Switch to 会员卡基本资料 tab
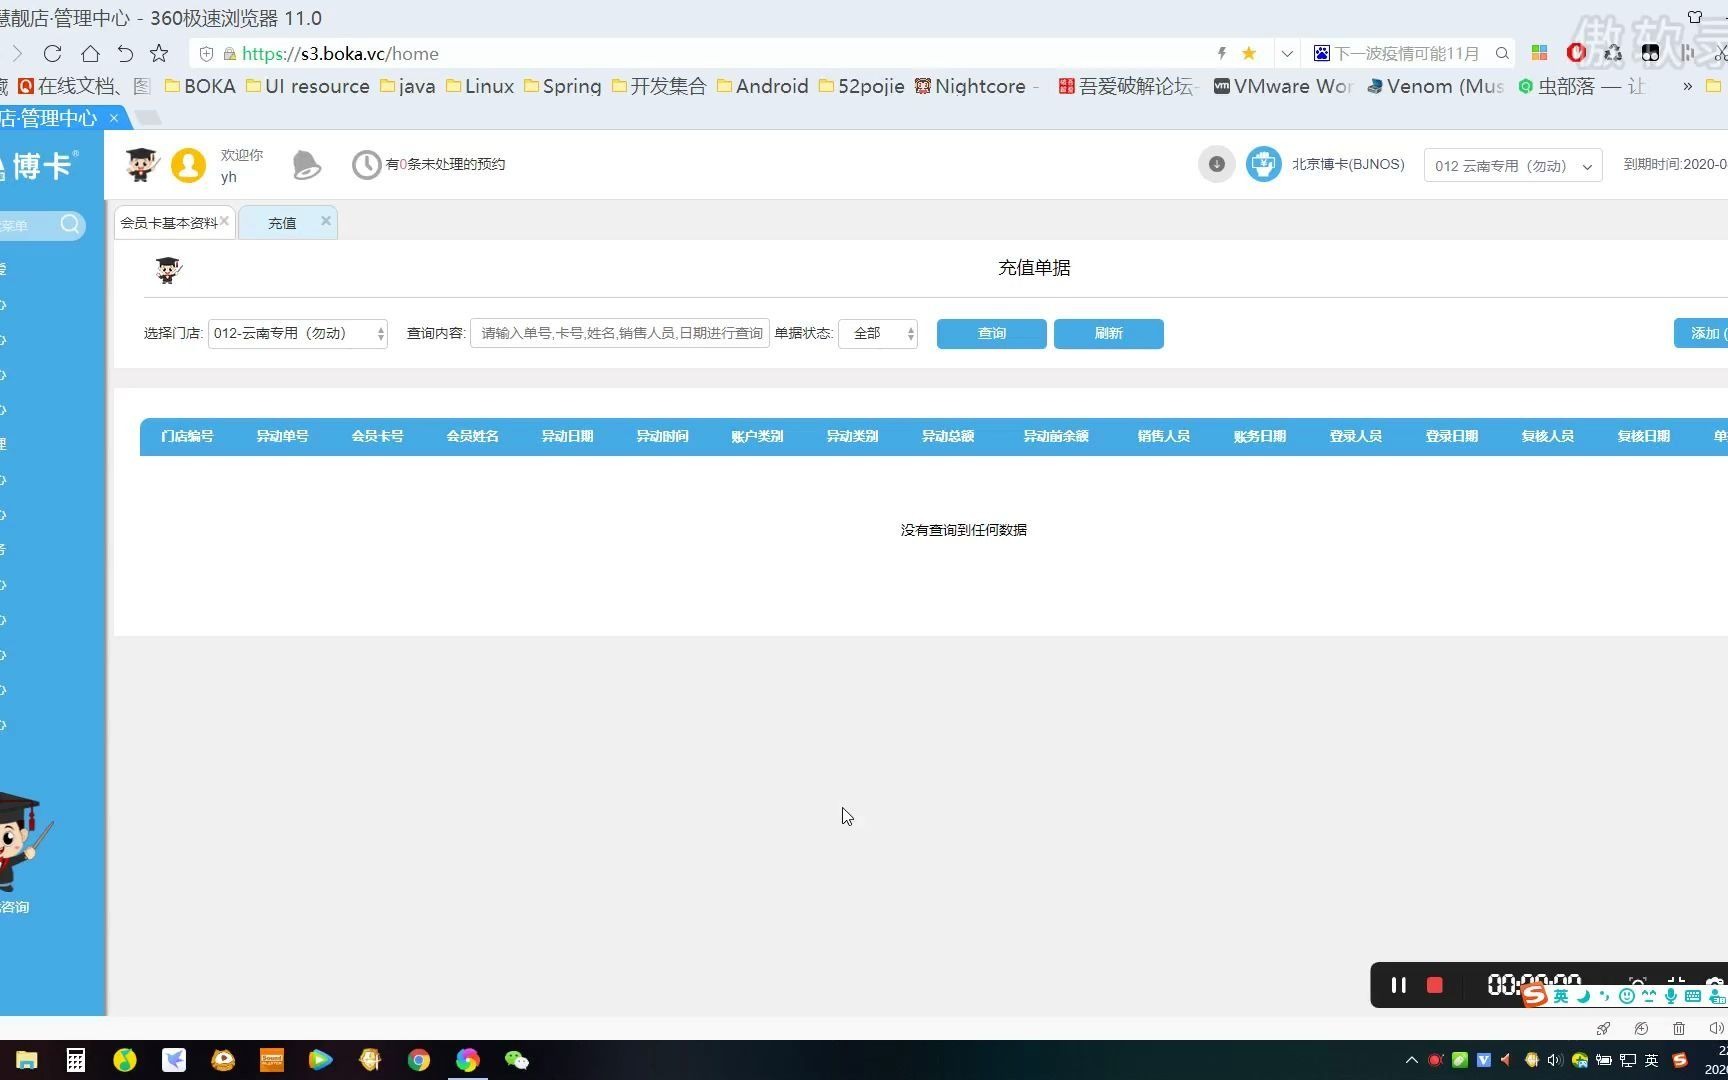Image resolution: width=1728 pixels, height=1080 pixels. (169, 223)
